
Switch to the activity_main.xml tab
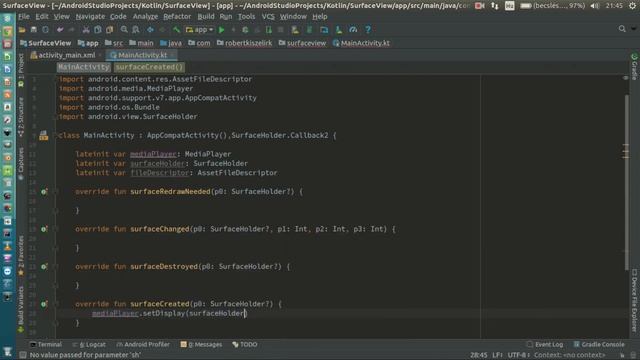click(x=66, y=55)
